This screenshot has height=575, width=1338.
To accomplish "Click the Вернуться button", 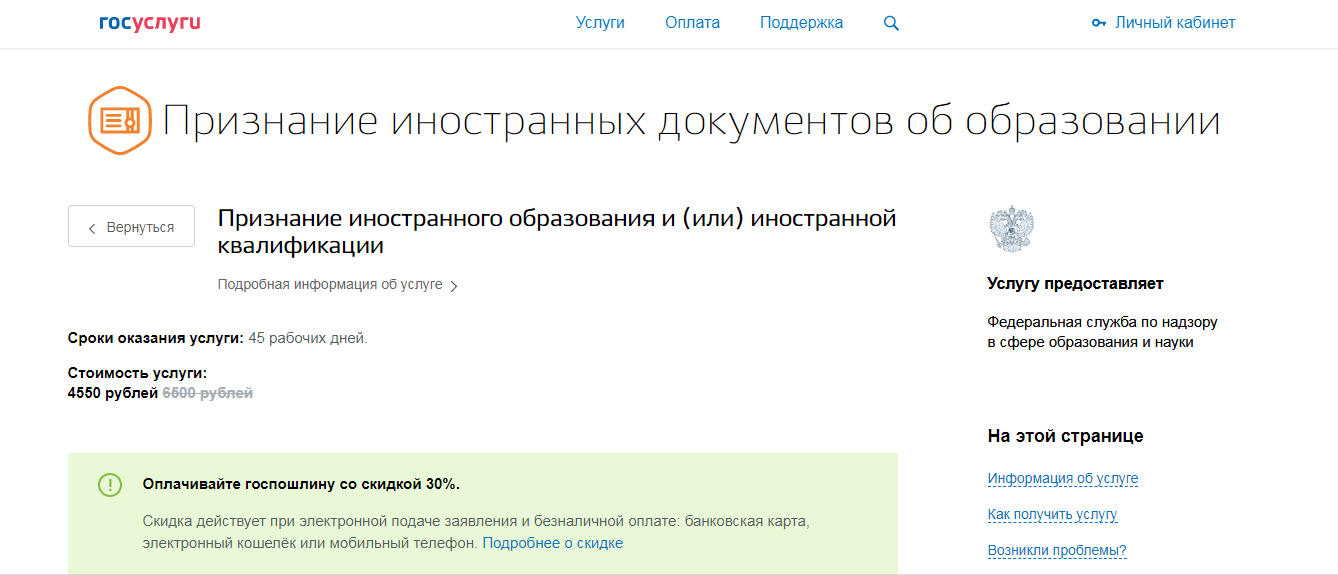I will click(x=131, y=227).
